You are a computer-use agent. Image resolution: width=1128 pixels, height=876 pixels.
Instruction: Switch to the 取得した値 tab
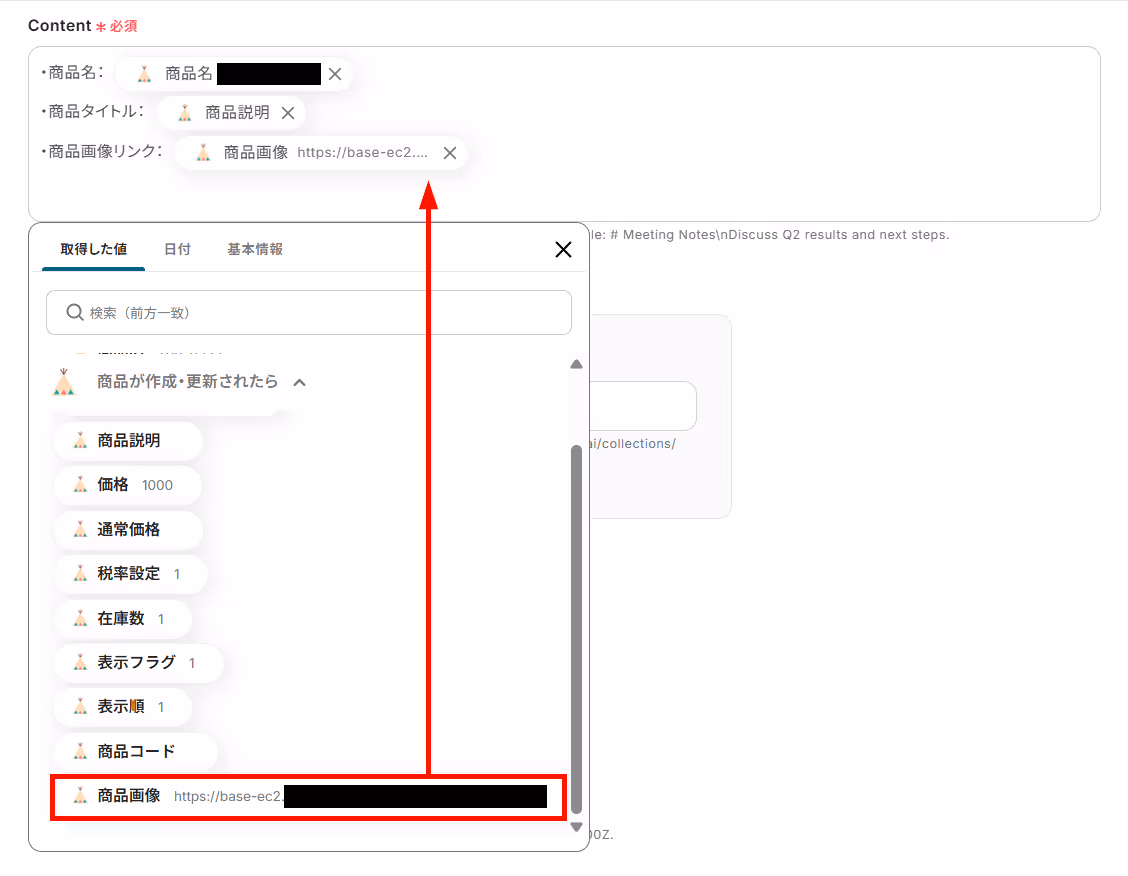coord(94,250)
